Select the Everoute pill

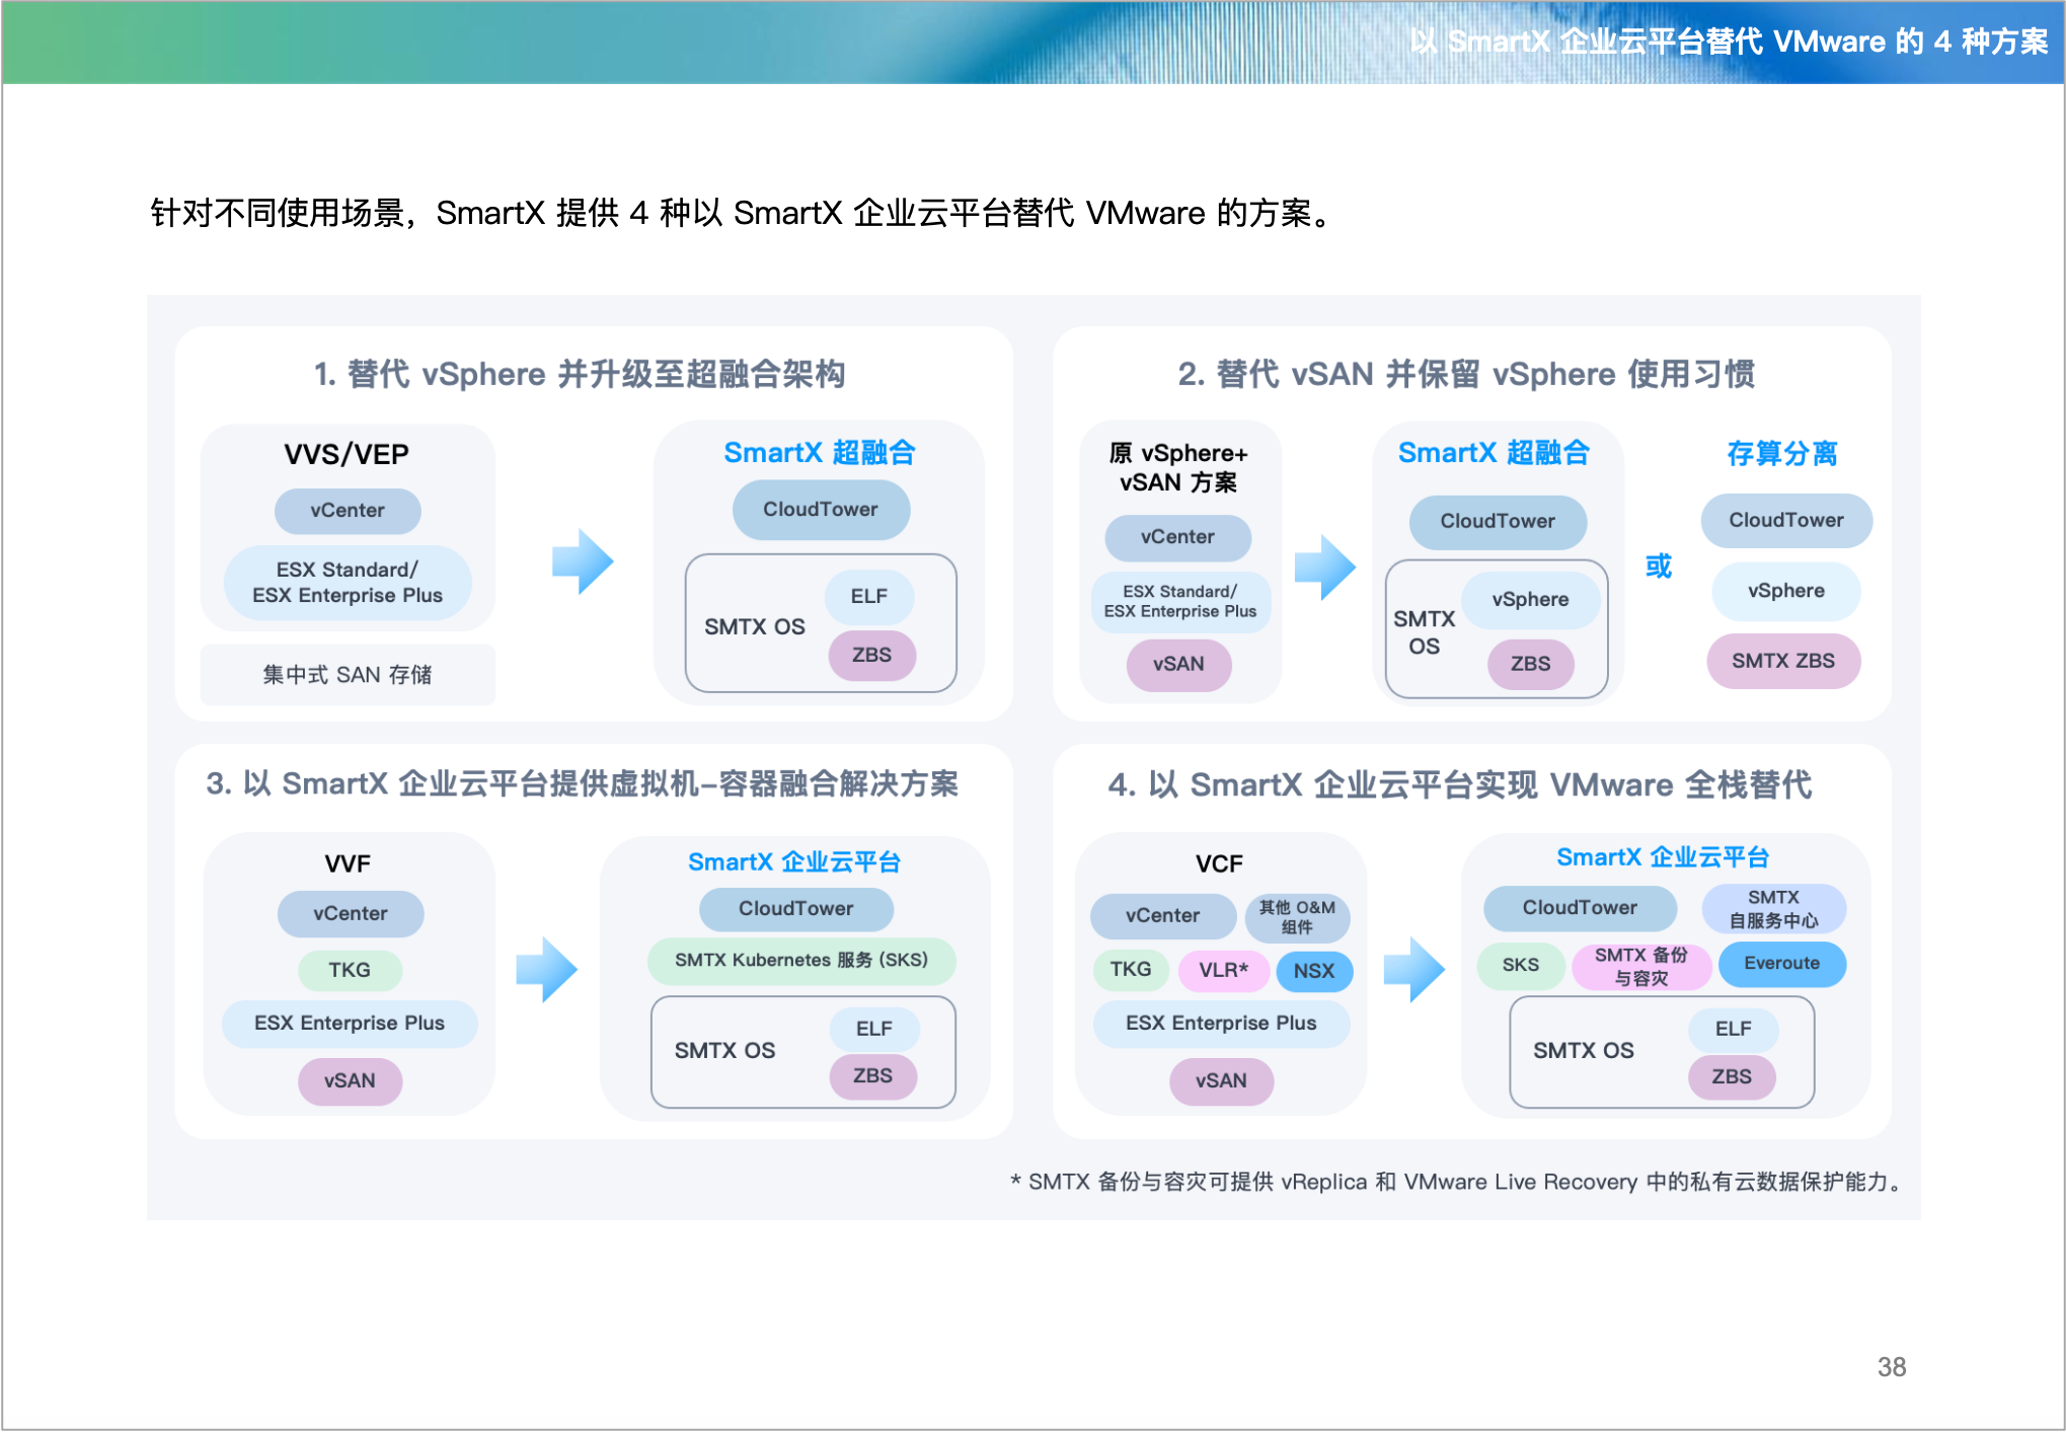click(x=1781, y=964)
